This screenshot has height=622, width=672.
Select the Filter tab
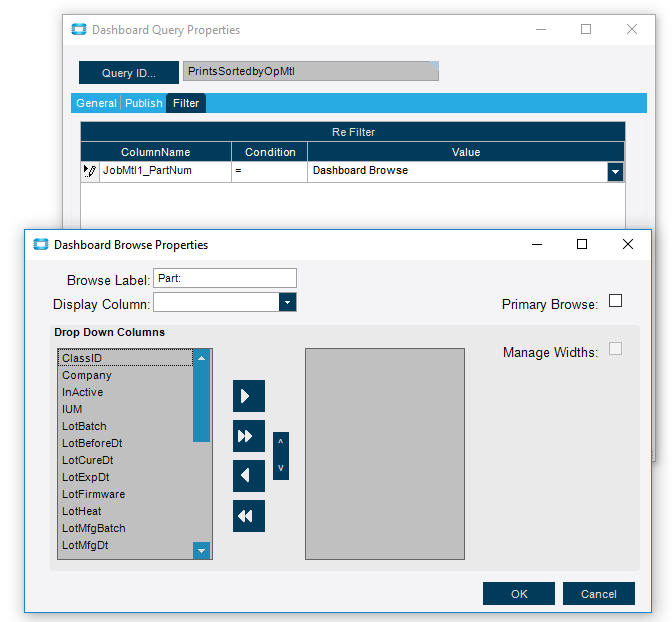click(186, 103)
